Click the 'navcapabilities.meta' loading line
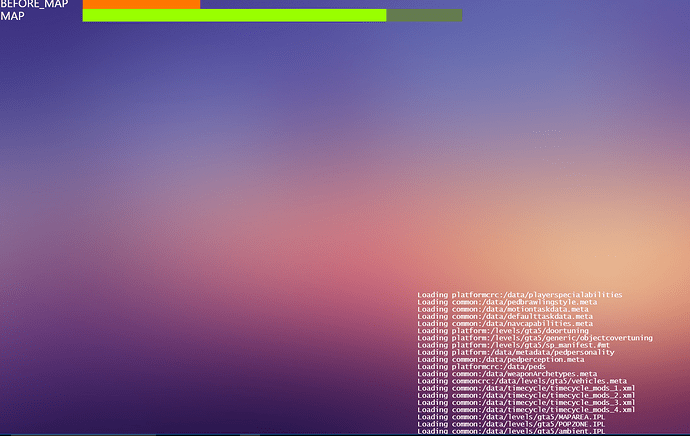This screenshot has height=436, width=690. [x=505, y=323]
